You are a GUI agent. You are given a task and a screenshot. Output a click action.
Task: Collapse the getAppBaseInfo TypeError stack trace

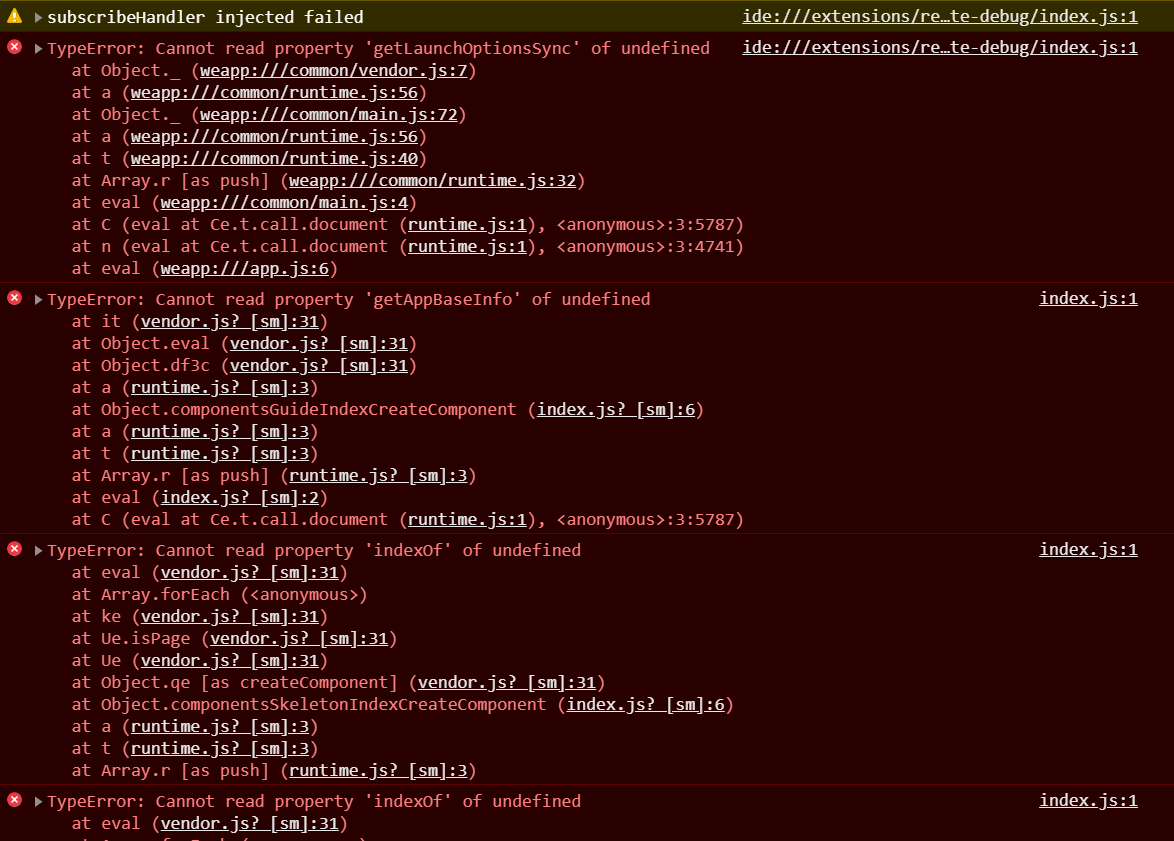coord(38,300)
